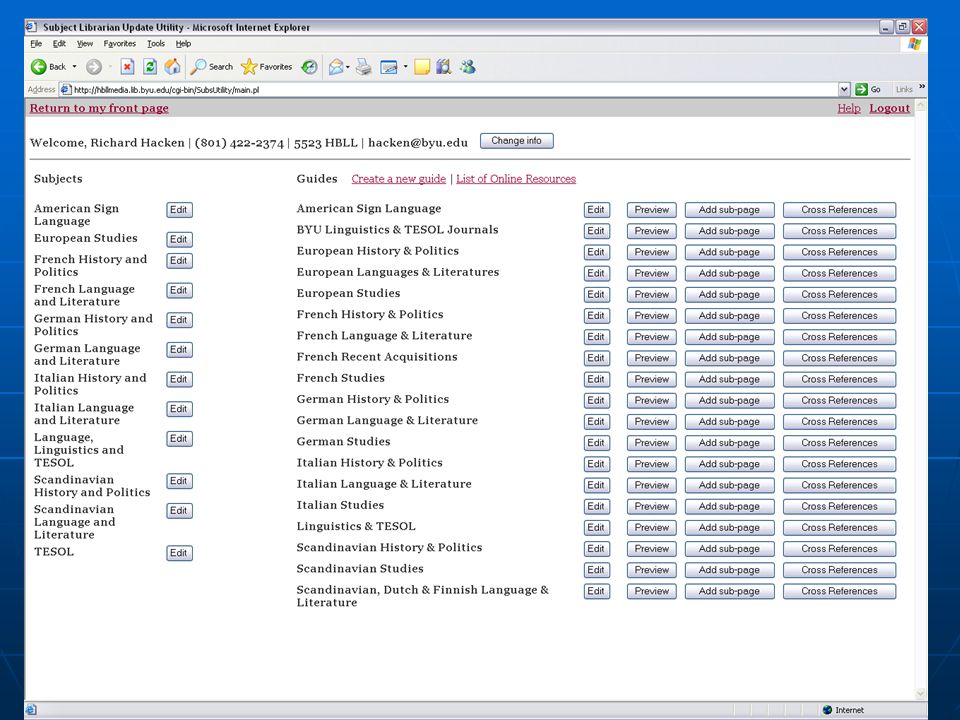960x720 pixels.
Task: Open the address bar dropdown arrow
Action: (844, 89)
